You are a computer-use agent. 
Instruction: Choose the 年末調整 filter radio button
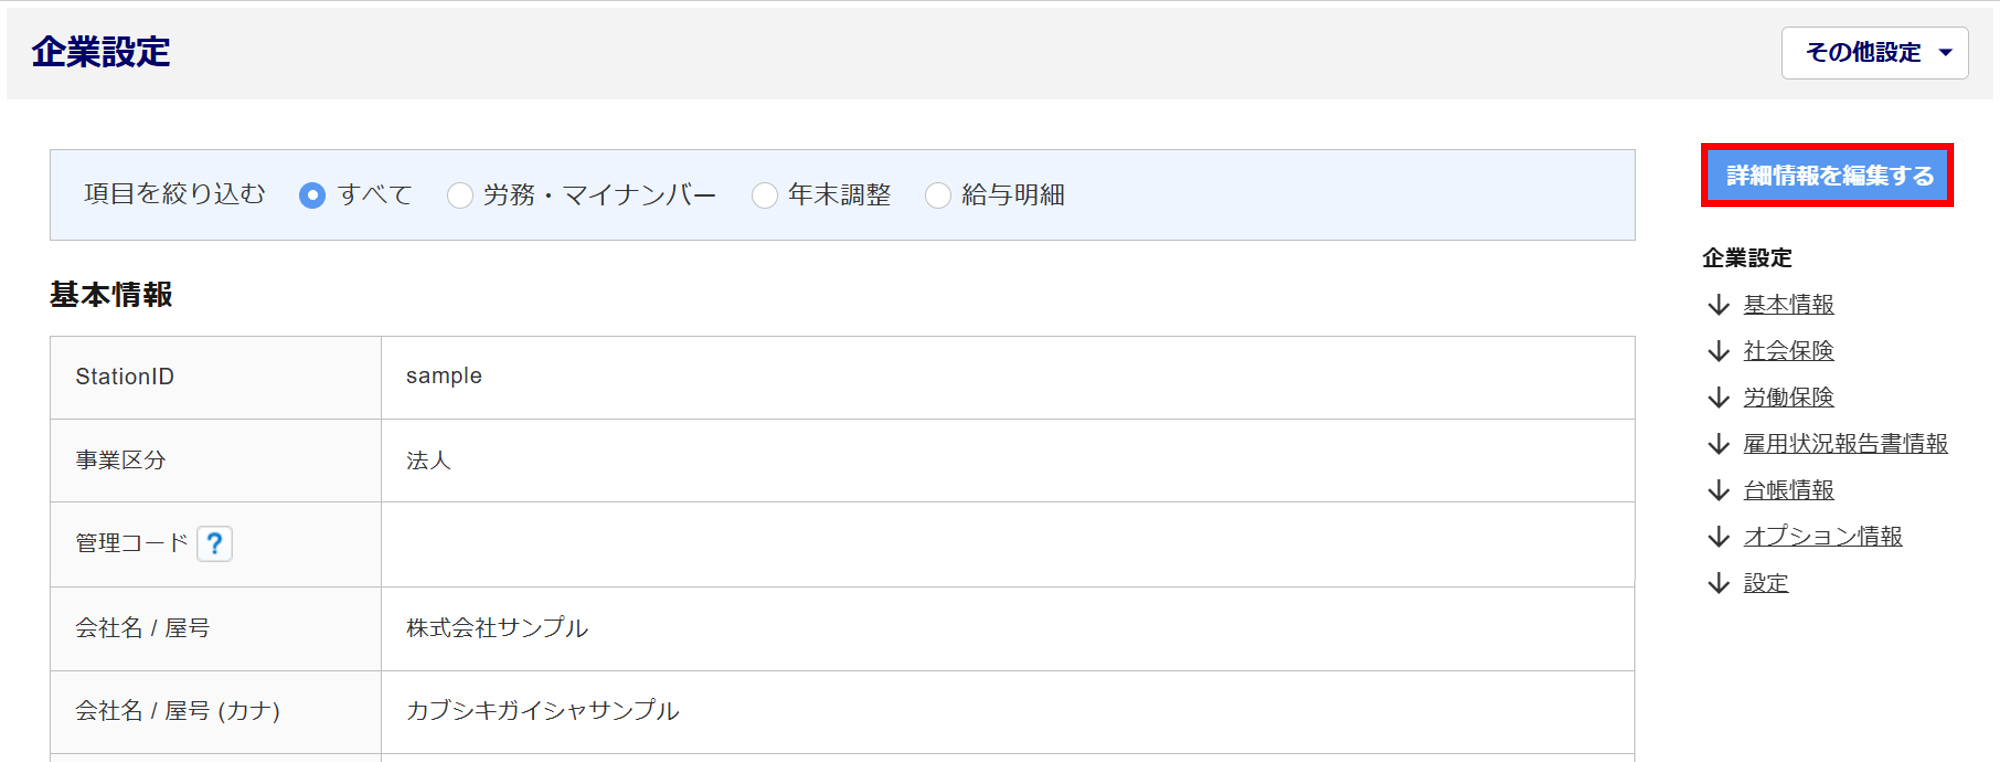(x=765, y=195)
